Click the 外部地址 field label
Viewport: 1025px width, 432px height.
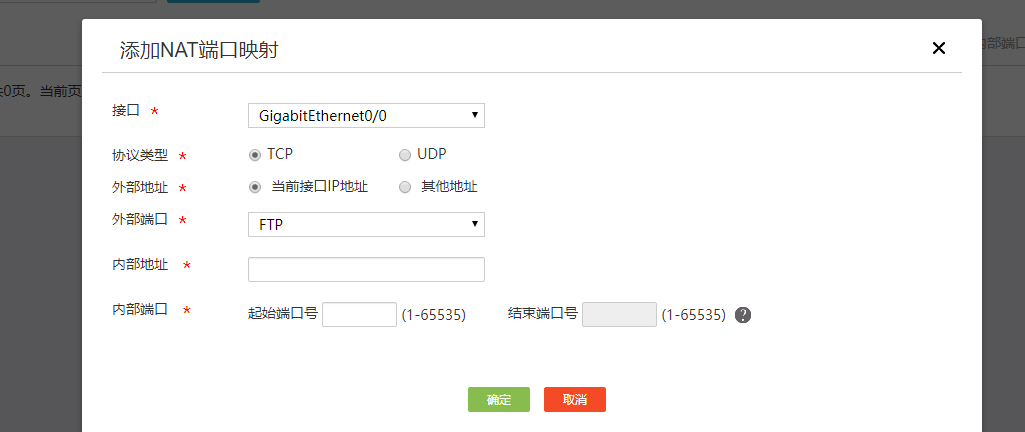pos(140,187)
